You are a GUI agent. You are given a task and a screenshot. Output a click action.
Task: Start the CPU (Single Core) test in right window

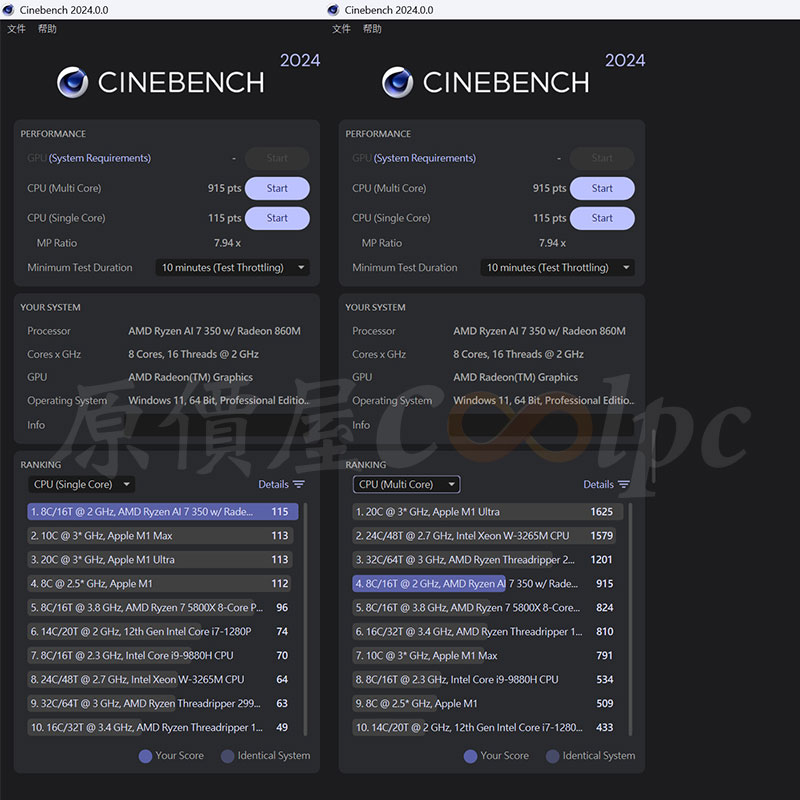click(x=602, y=218)
